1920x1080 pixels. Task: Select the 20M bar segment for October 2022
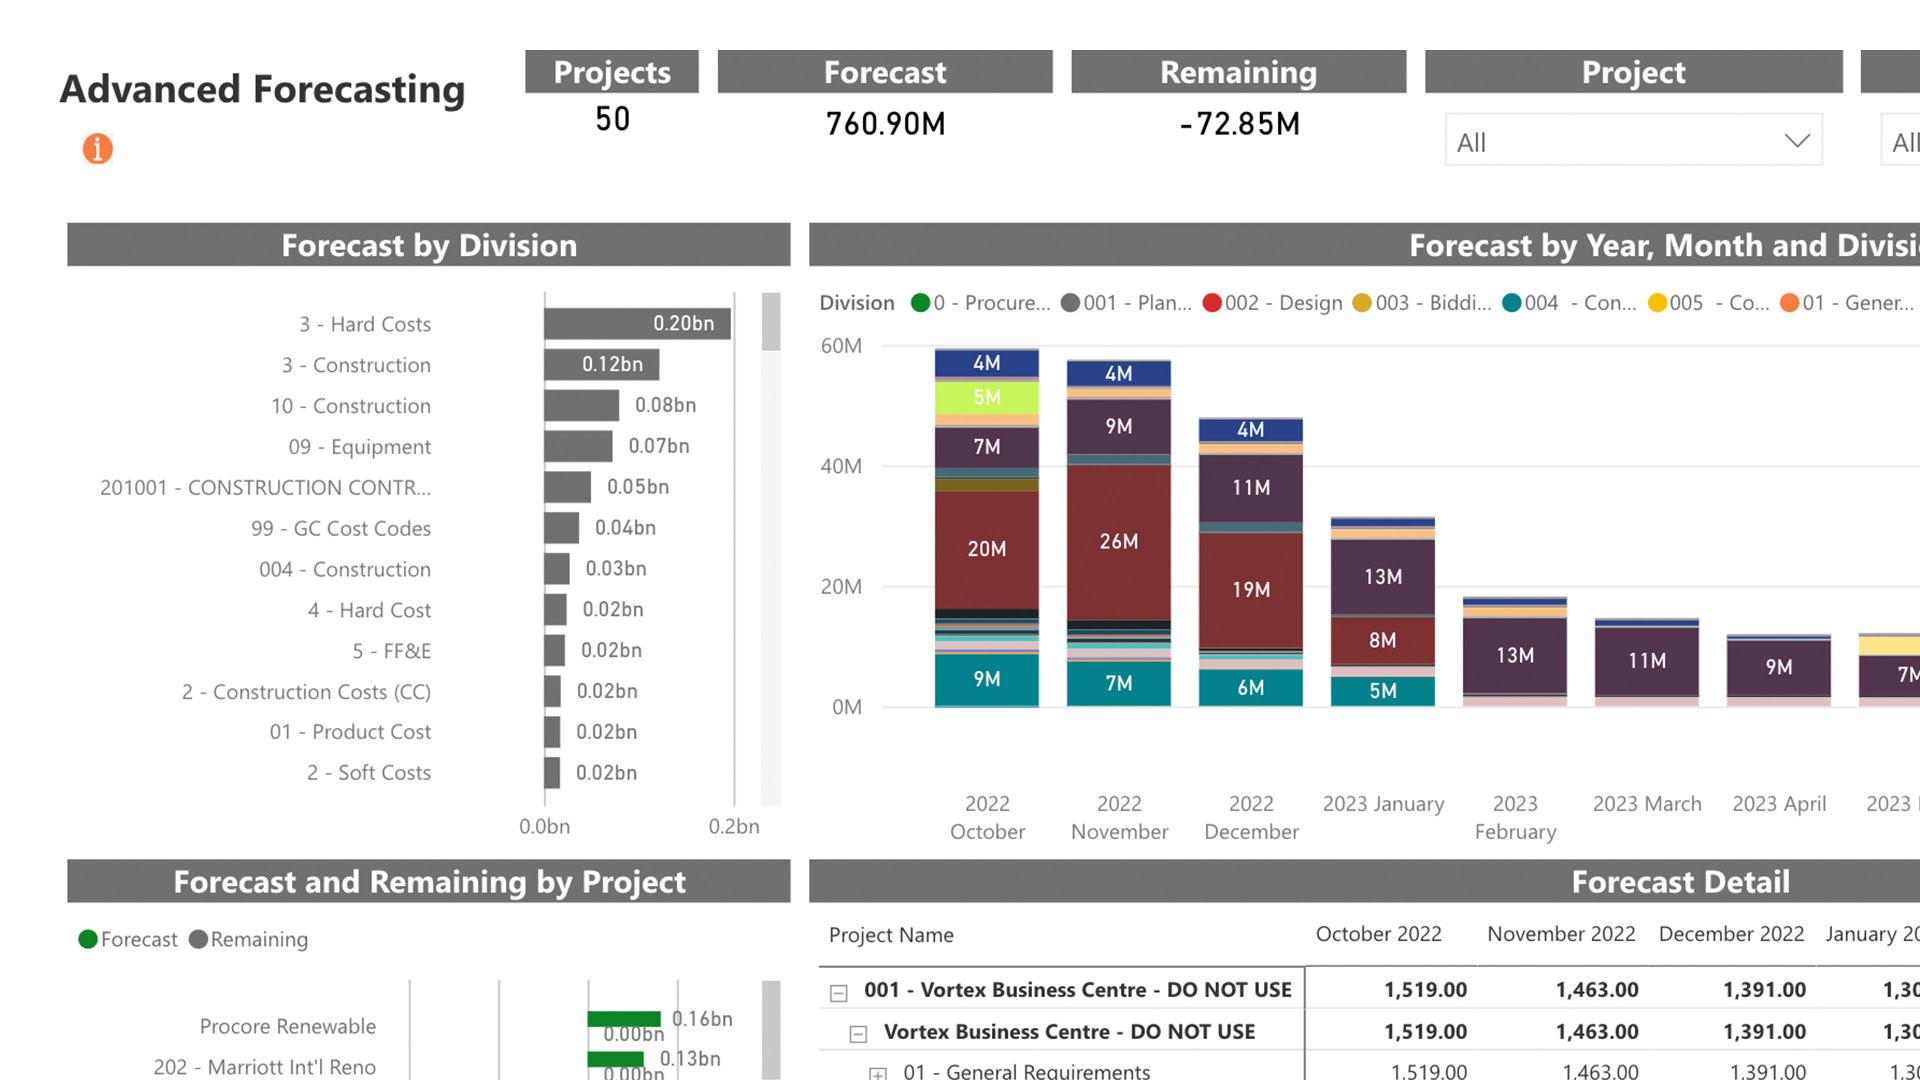(x=986, y=548)
